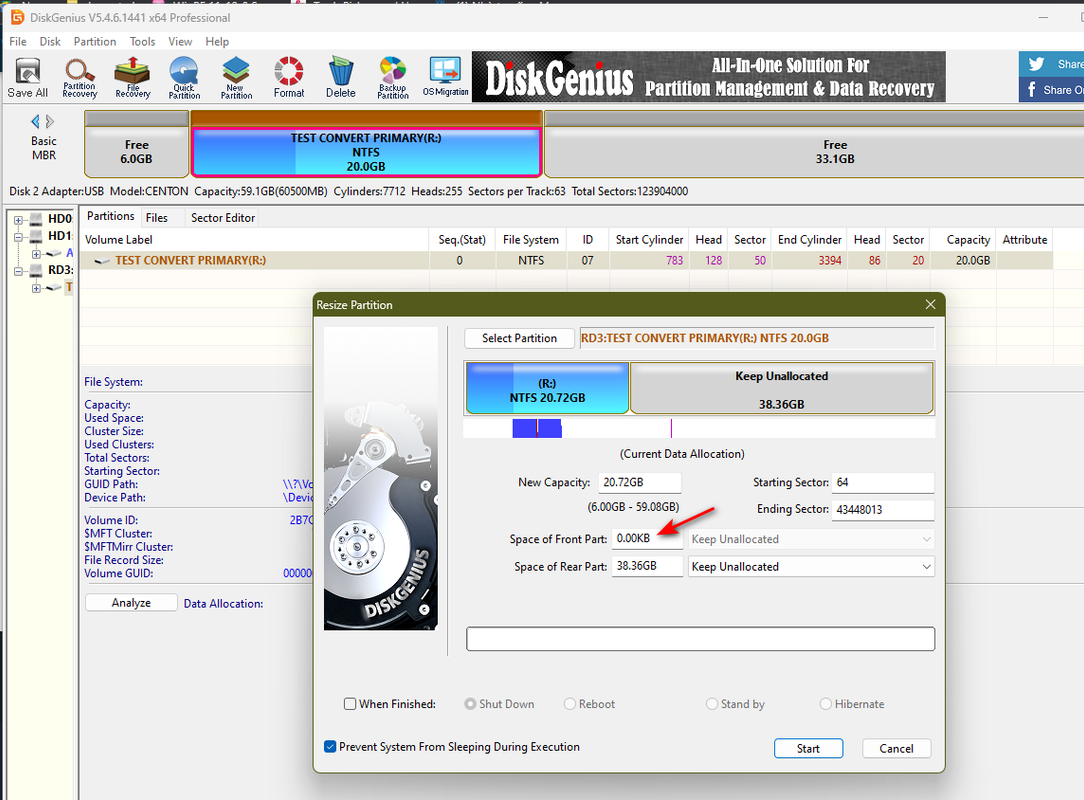This screenshot has width=1084, height=800.
Task: Select TEST CONVERT PRIMARY(R:) table row
Action: point(566,260)
